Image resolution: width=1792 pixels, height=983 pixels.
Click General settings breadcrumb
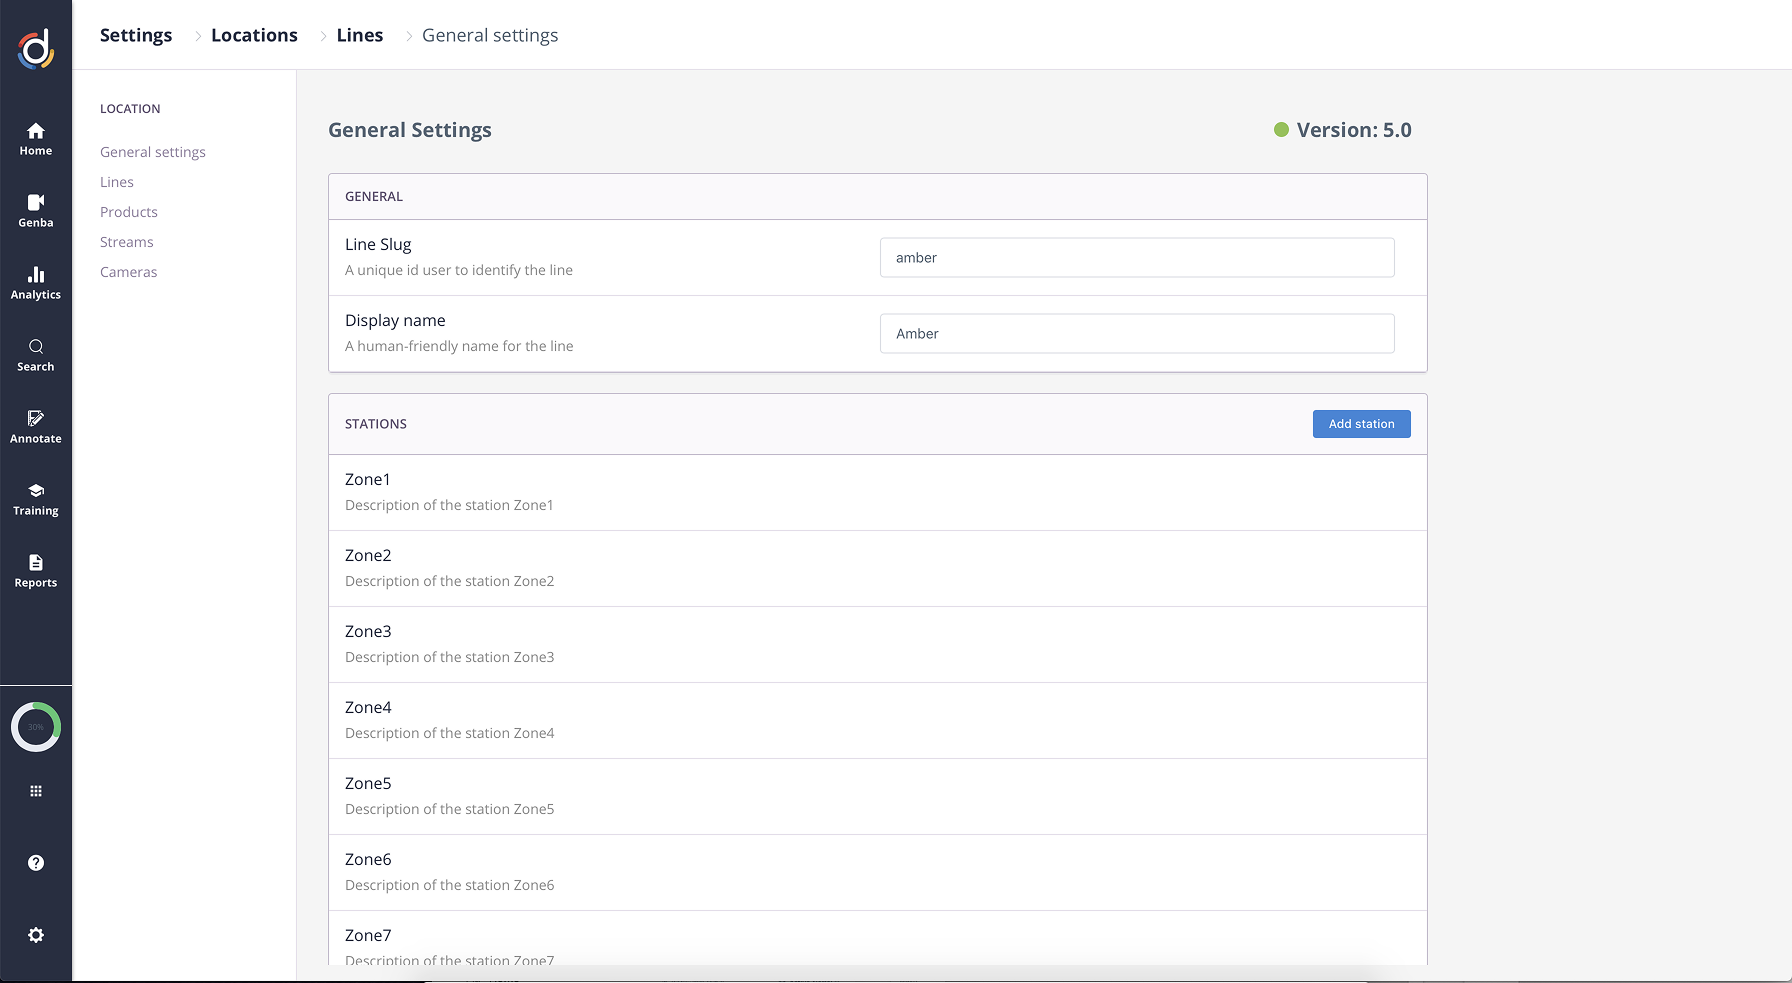(x=490, y=35)
